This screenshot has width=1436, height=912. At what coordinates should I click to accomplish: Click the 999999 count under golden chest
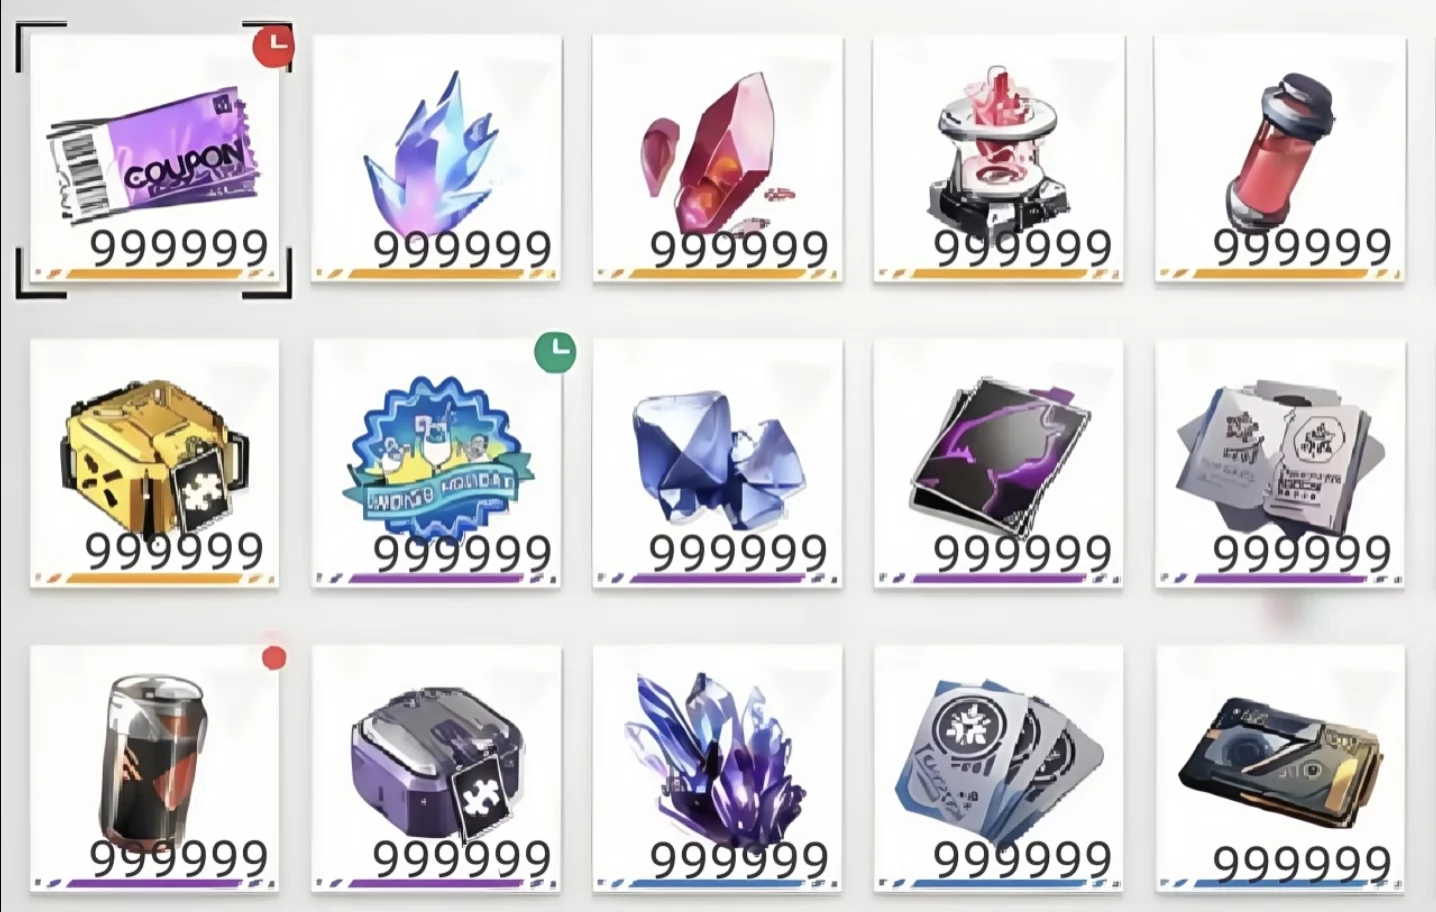(x=174, y=550)
